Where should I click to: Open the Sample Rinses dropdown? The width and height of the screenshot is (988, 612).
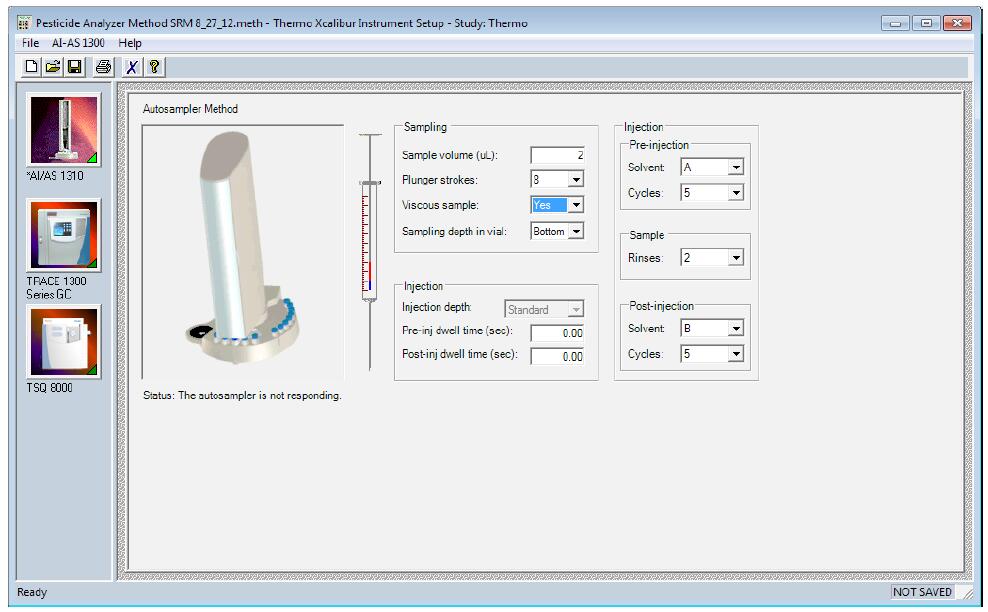coord(735,258)
